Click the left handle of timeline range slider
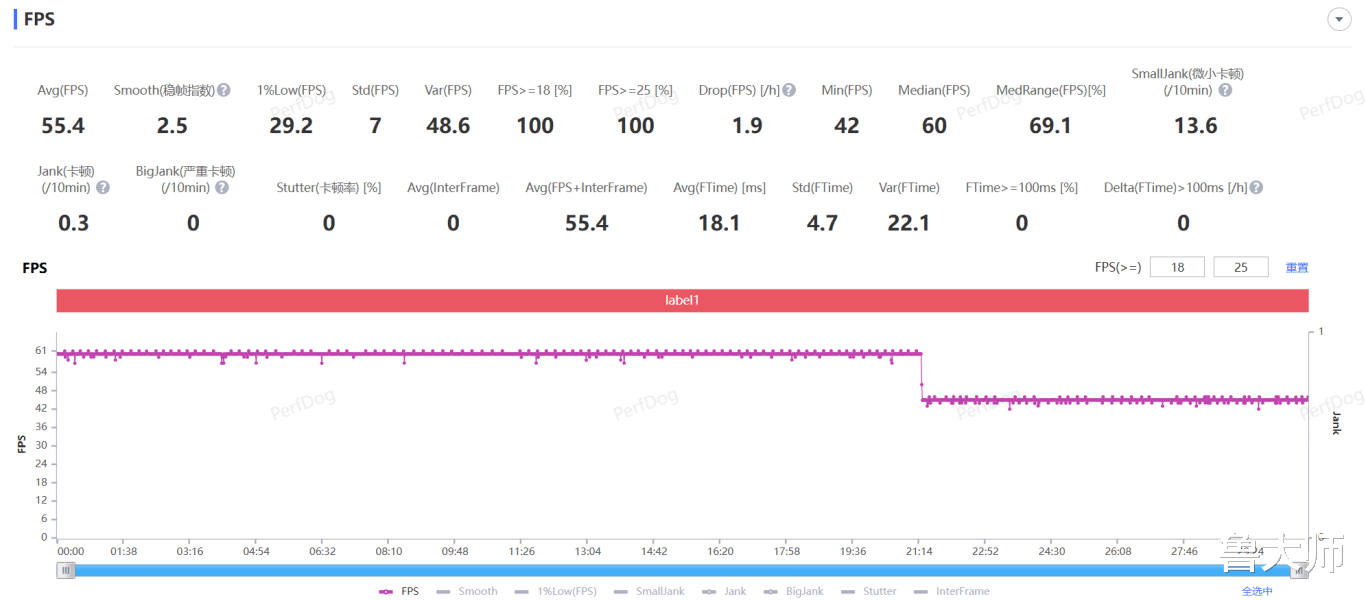Viewport: 1366px width, 601px height. tap(66, 570)
